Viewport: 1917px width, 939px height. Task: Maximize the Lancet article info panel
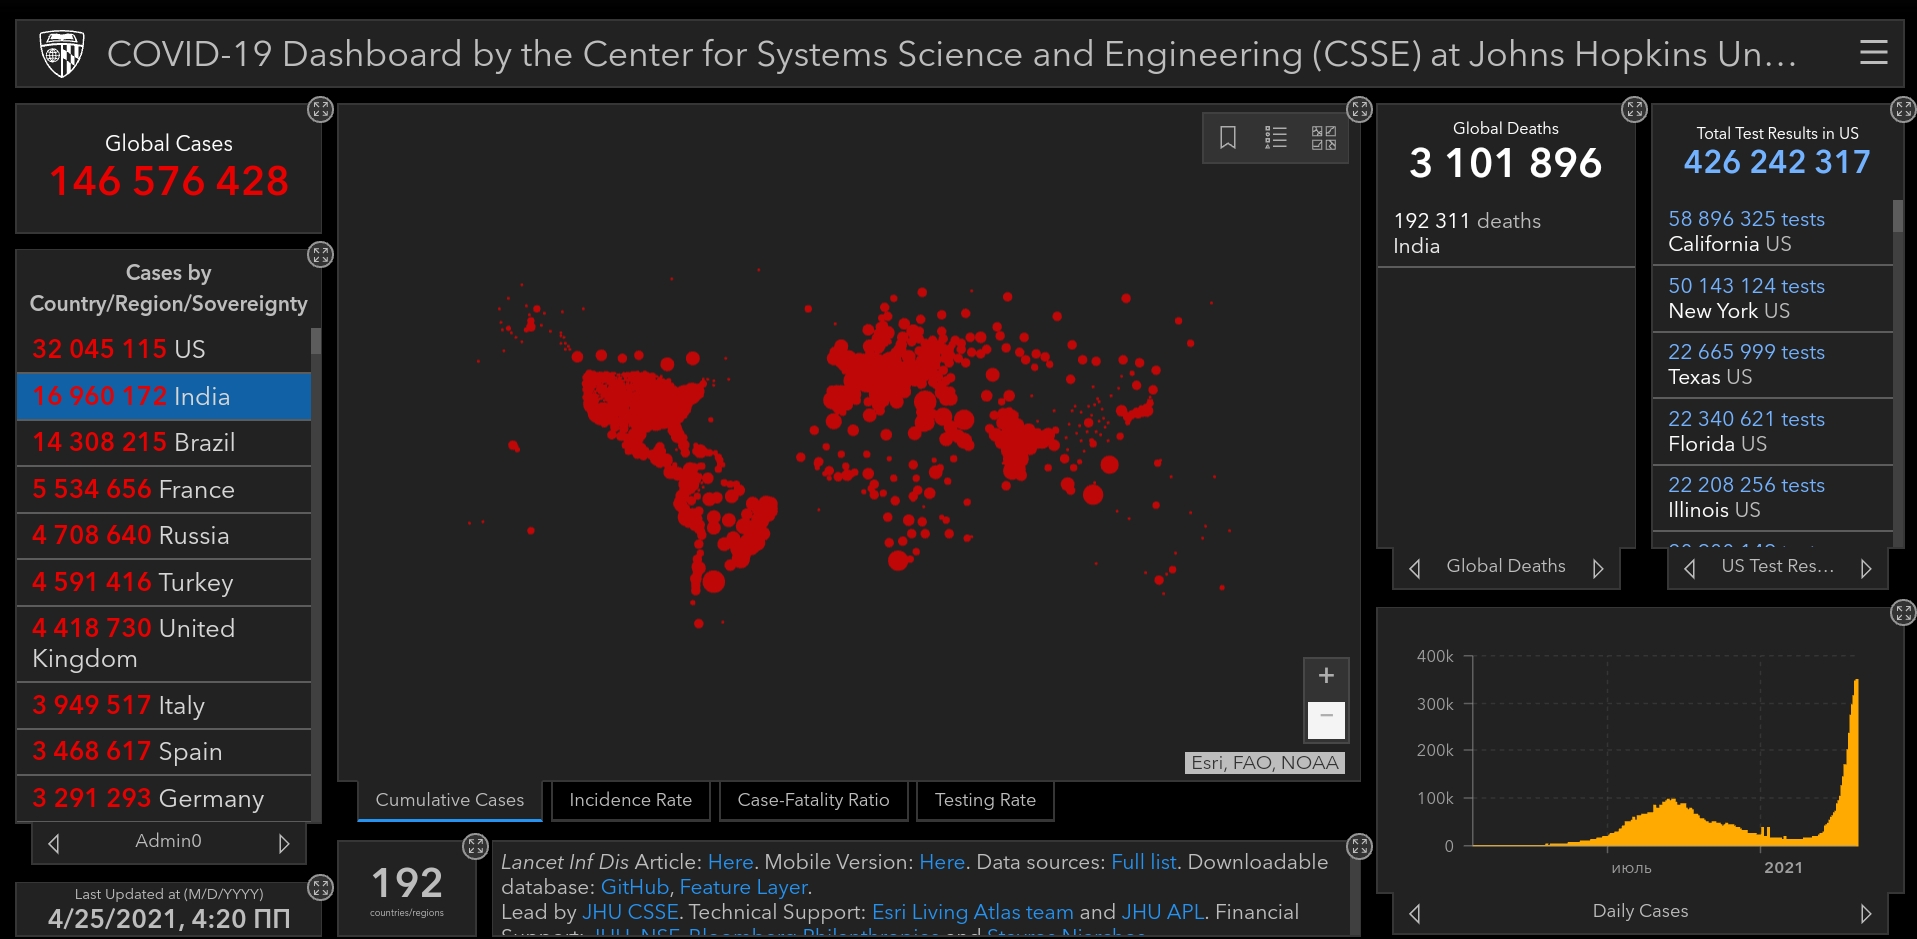[1359, 846]
